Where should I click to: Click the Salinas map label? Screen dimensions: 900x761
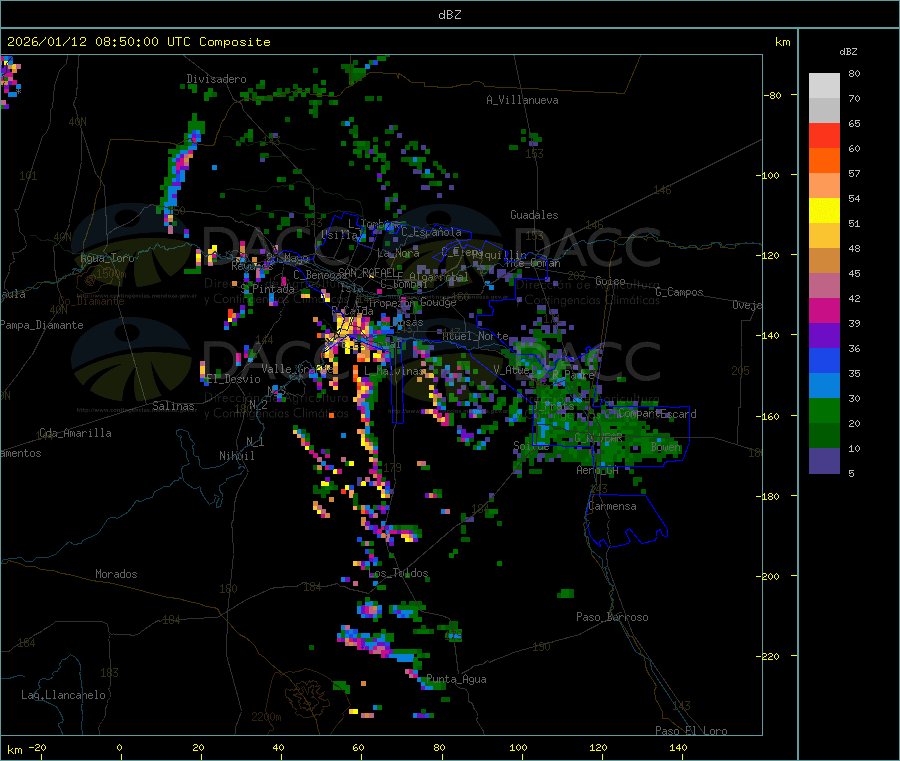click(x=173, y=406)
